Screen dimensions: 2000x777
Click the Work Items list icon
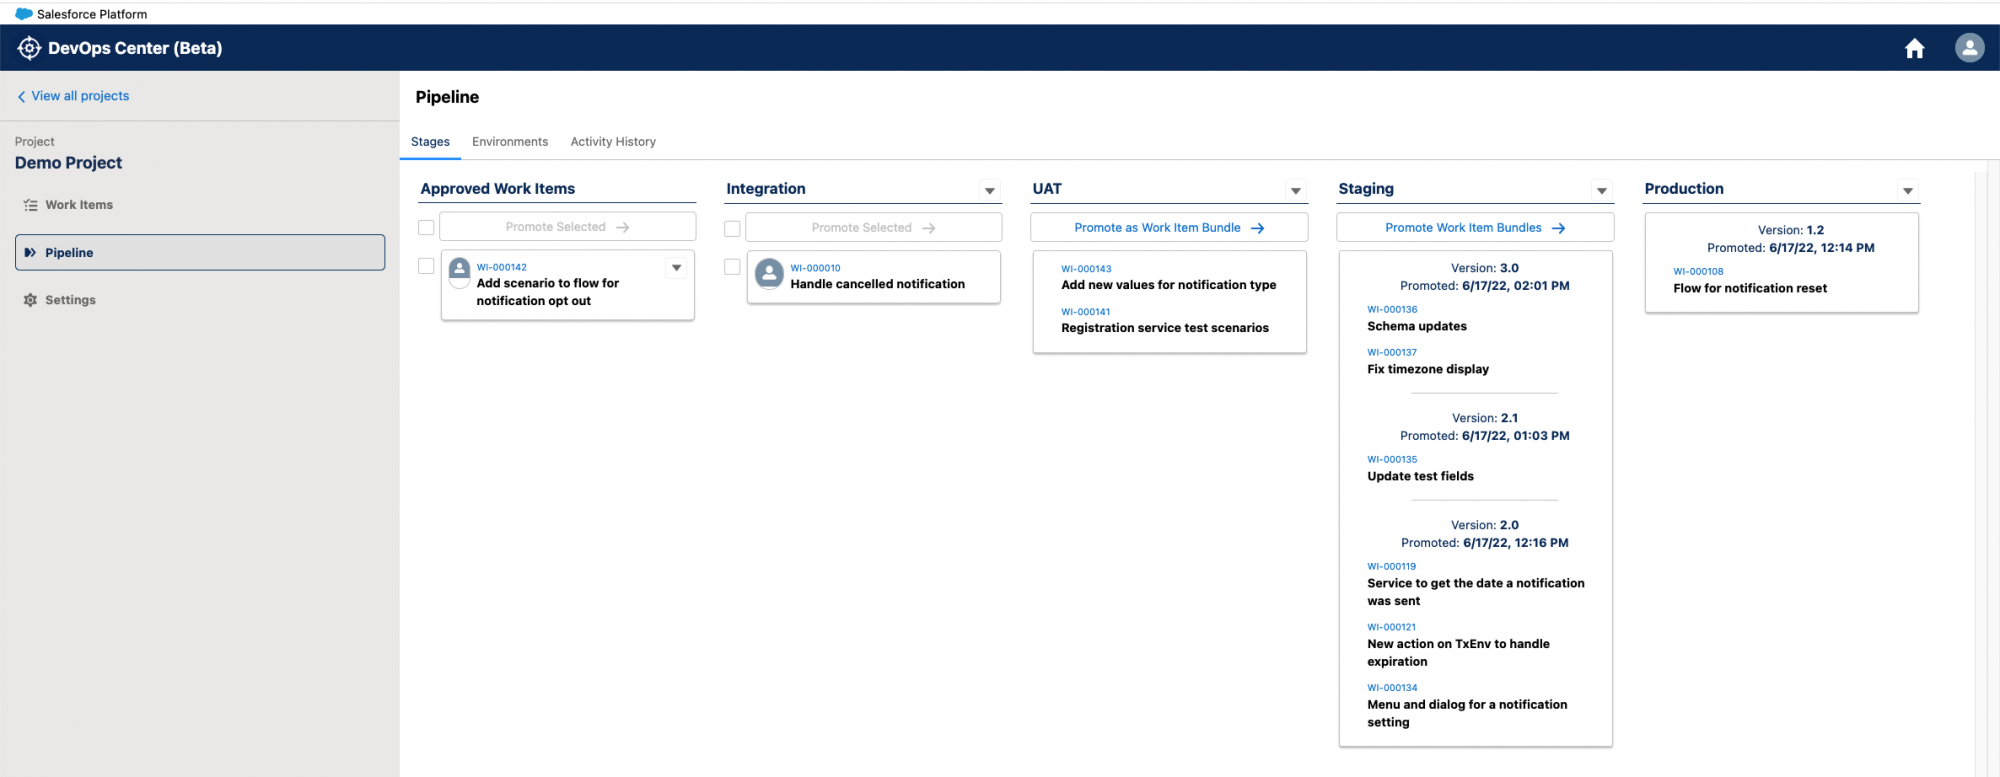point(30,205)
